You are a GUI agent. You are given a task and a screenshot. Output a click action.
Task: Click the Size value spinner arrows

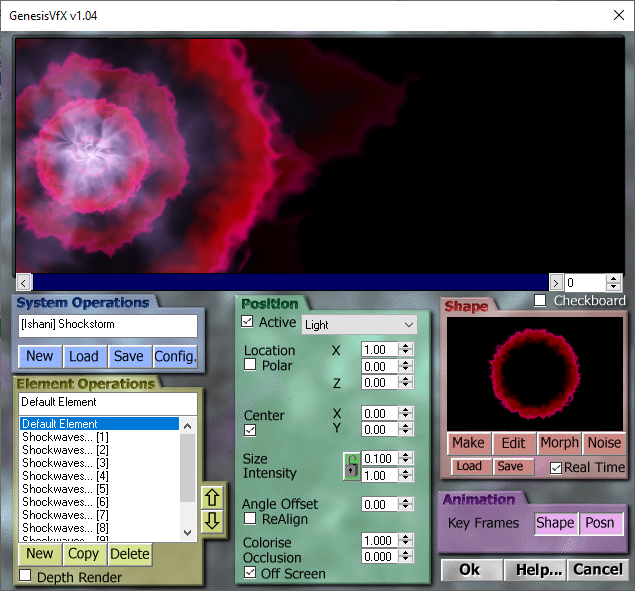[x=405, y=458]
